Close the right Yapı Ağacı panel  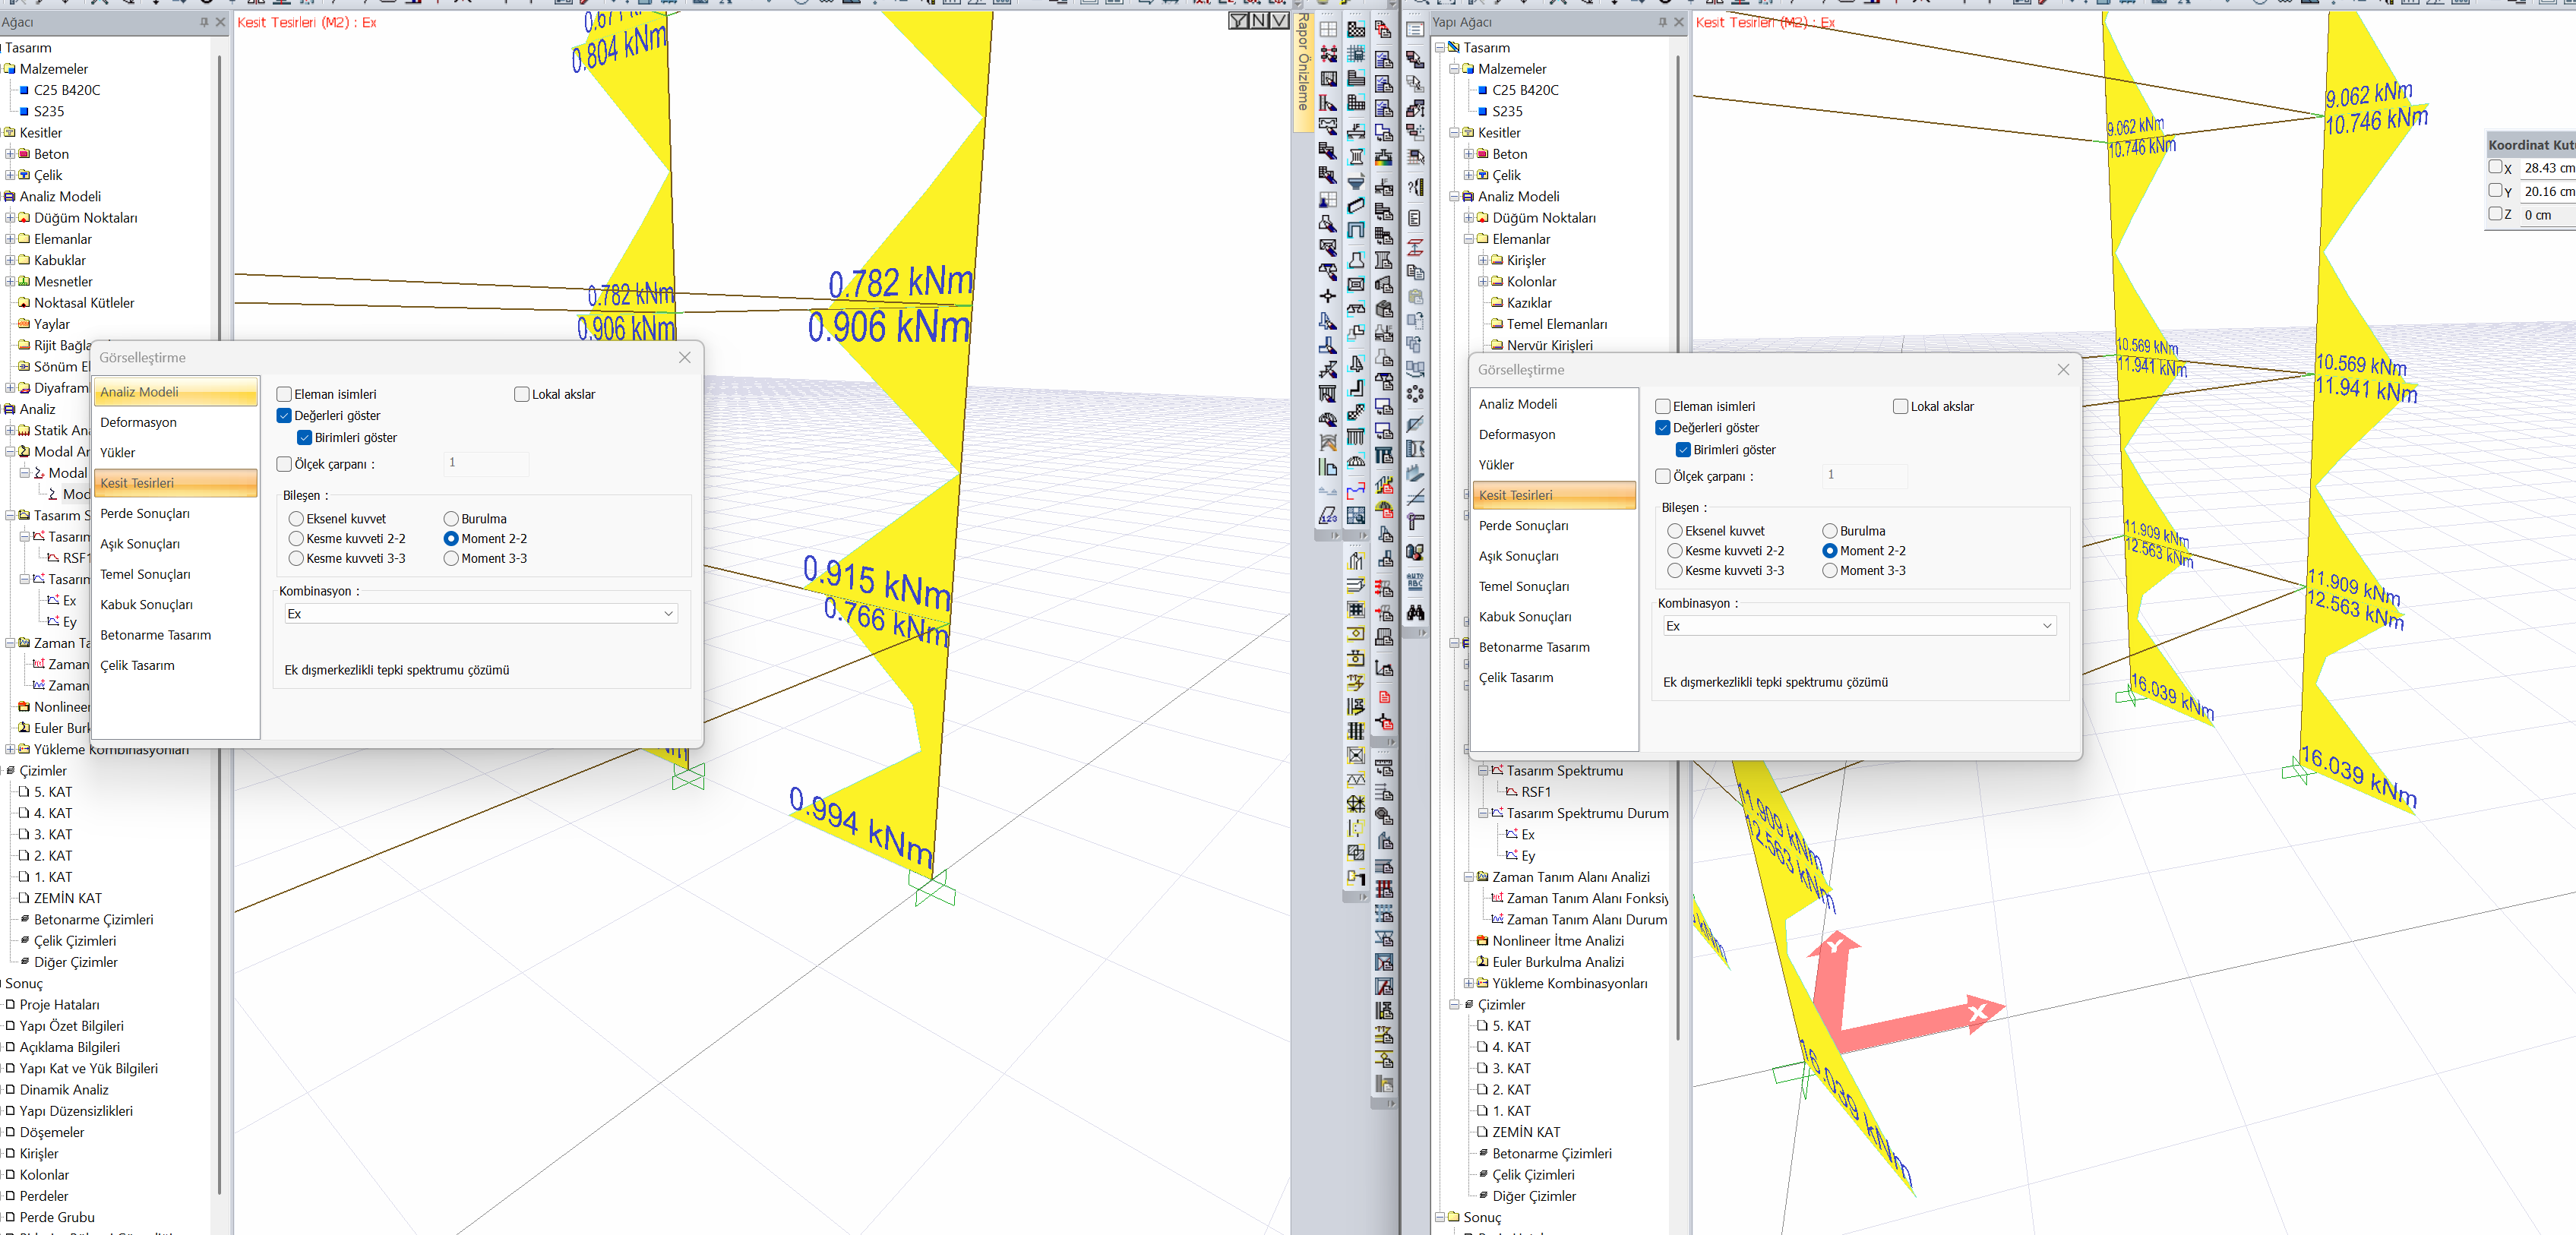tap(1679, 22)
